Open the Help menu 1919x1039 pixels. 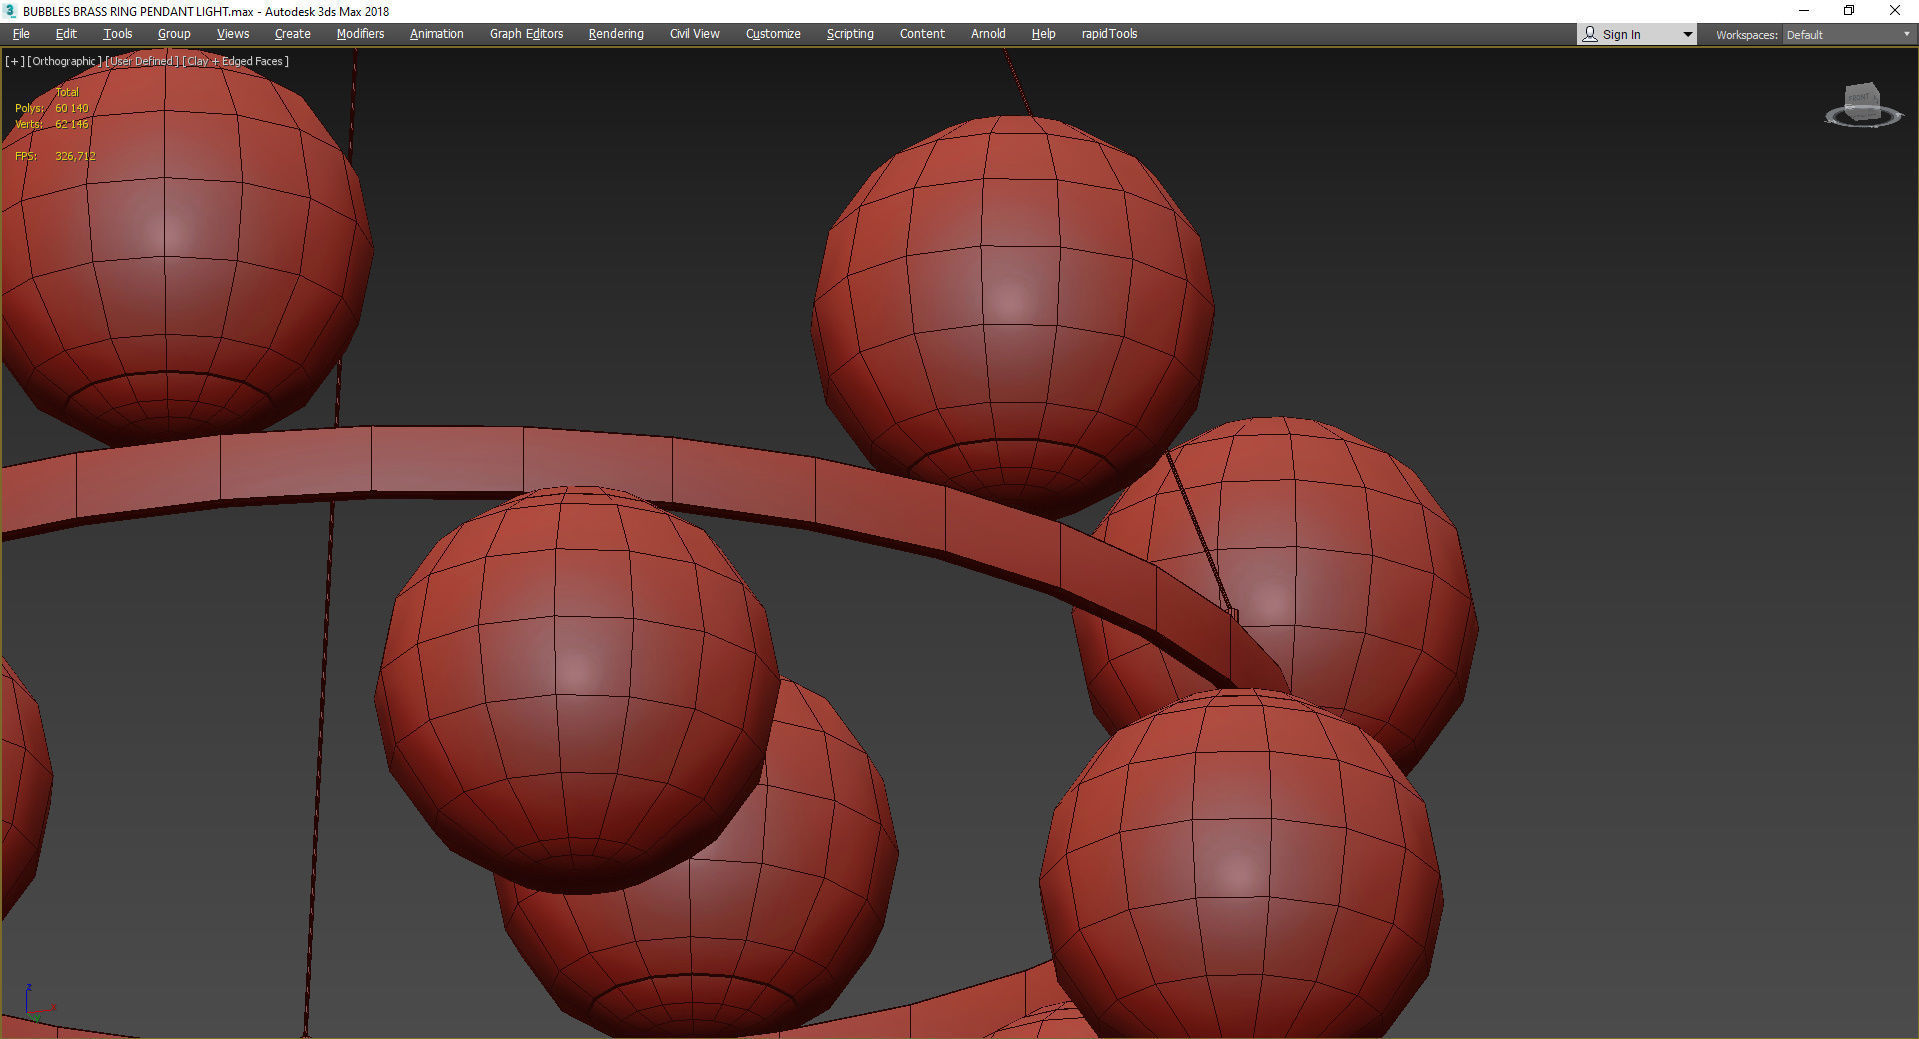(1043, 34)
